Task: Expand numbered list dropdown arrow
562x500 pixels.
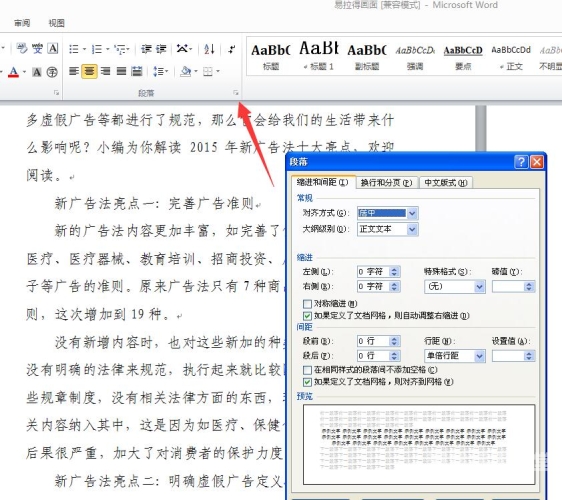Action: click(107, 49)
